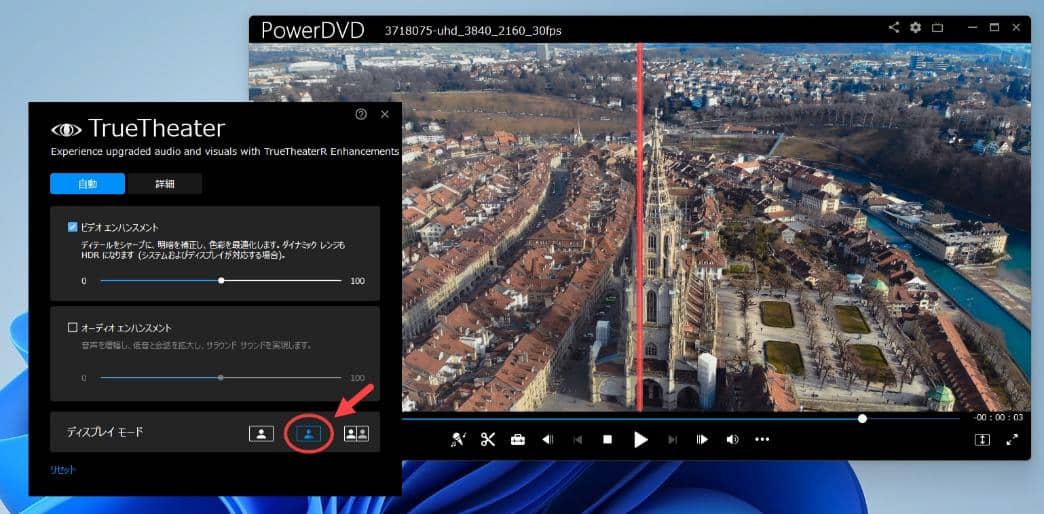The height and width of the screenshot is (514, 1044).
Task: Enter fullscreen mode in PowerDVD
Action: 1012,439
